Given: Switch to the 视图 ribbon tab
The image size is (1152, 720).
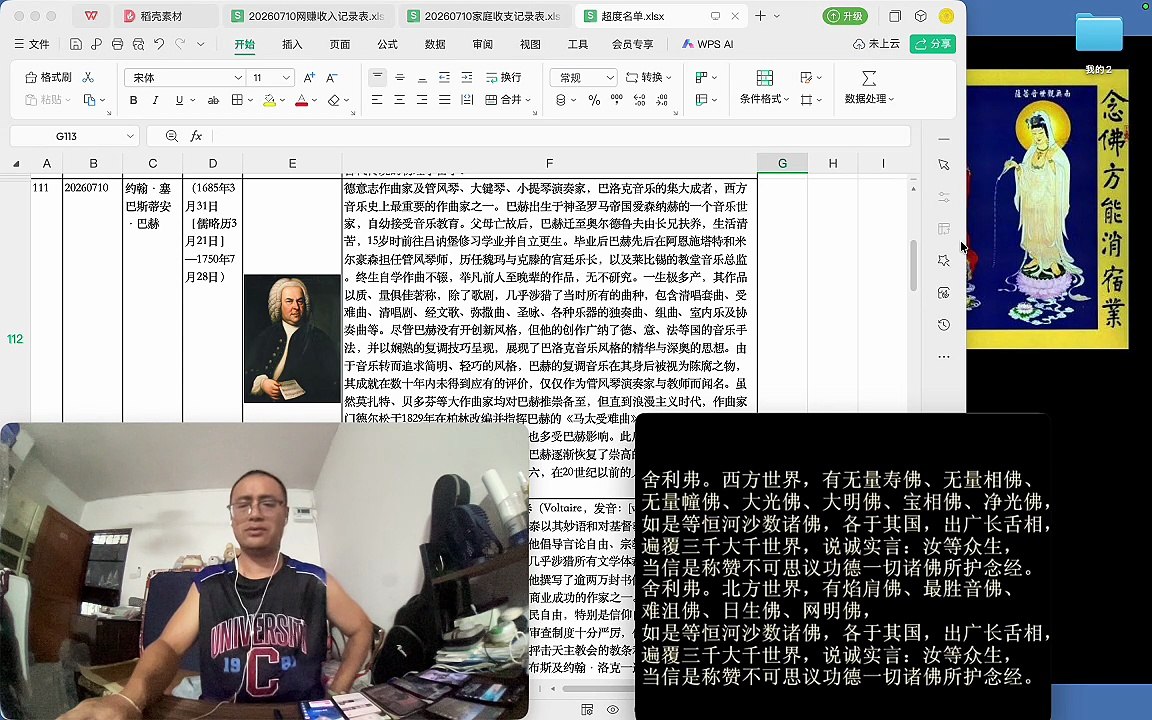Looking at the screenshot, I should point(530,44).
